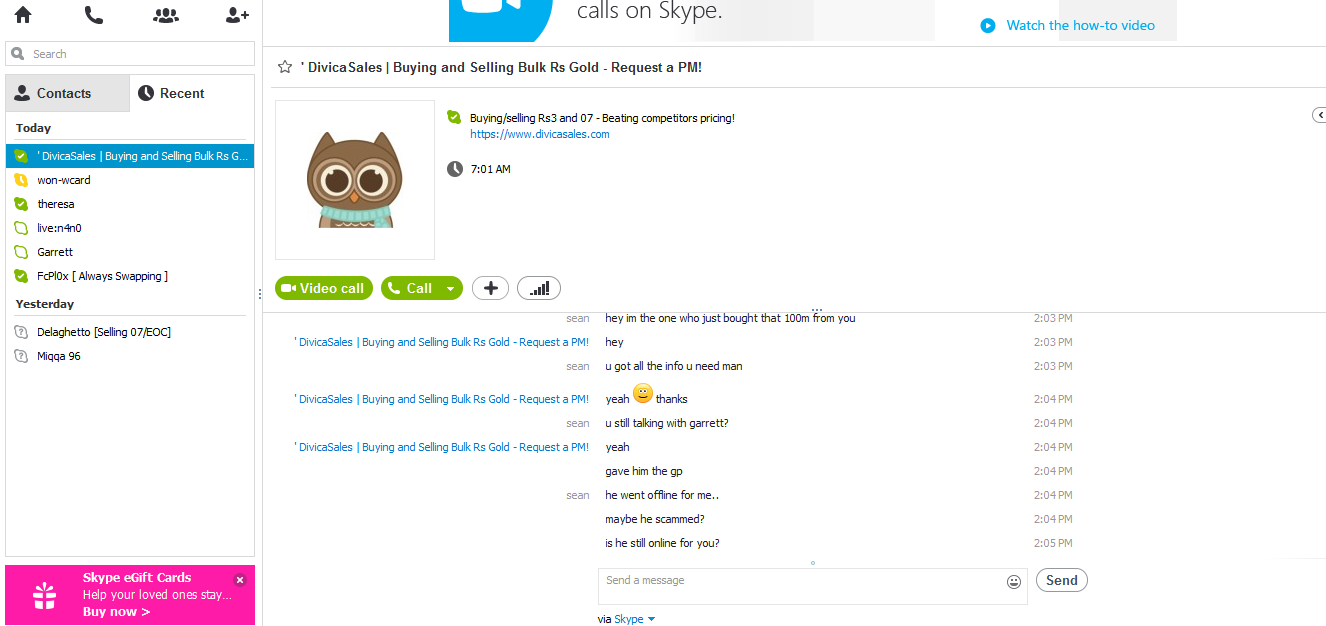Viewport: 1326px width, 626px height.
Task: Click Buy now in eGift Cards banner
Action: 117,612
